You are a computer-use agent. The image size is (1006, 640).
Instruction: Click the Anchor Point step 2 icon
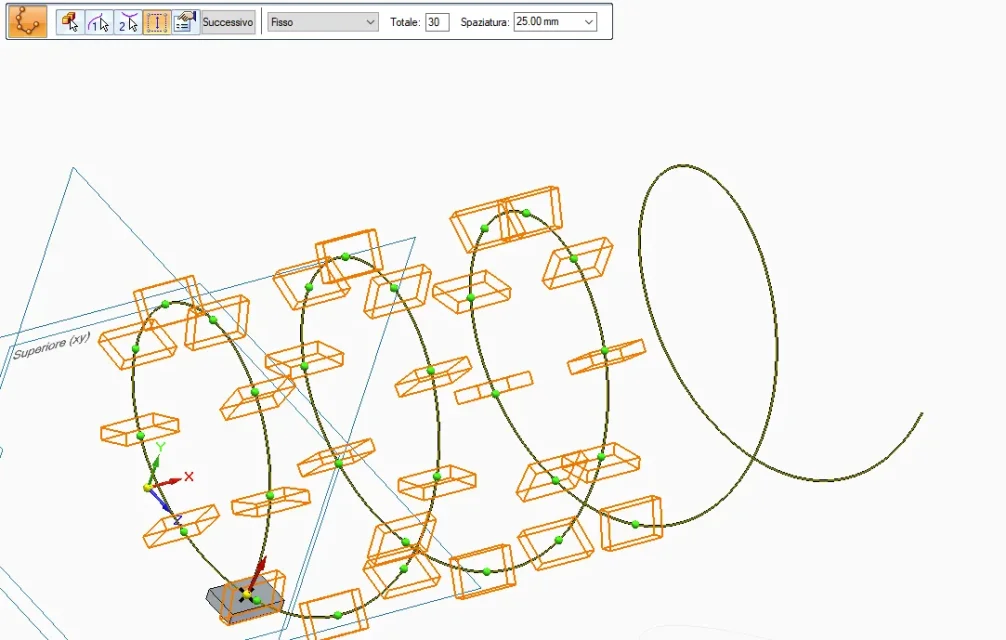[127, 21]
